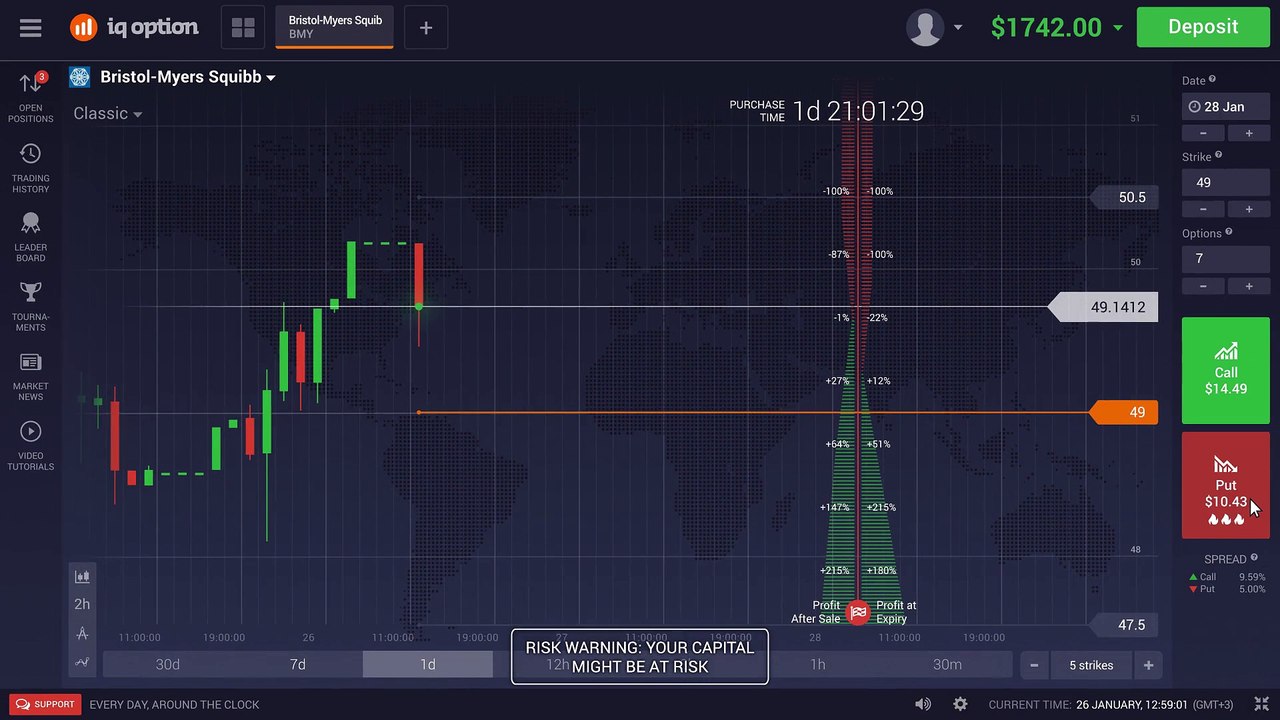This screenshot has height=720, width=1280.
Task: Click the Call spread 9.59% value
Action: (1251, 577)
